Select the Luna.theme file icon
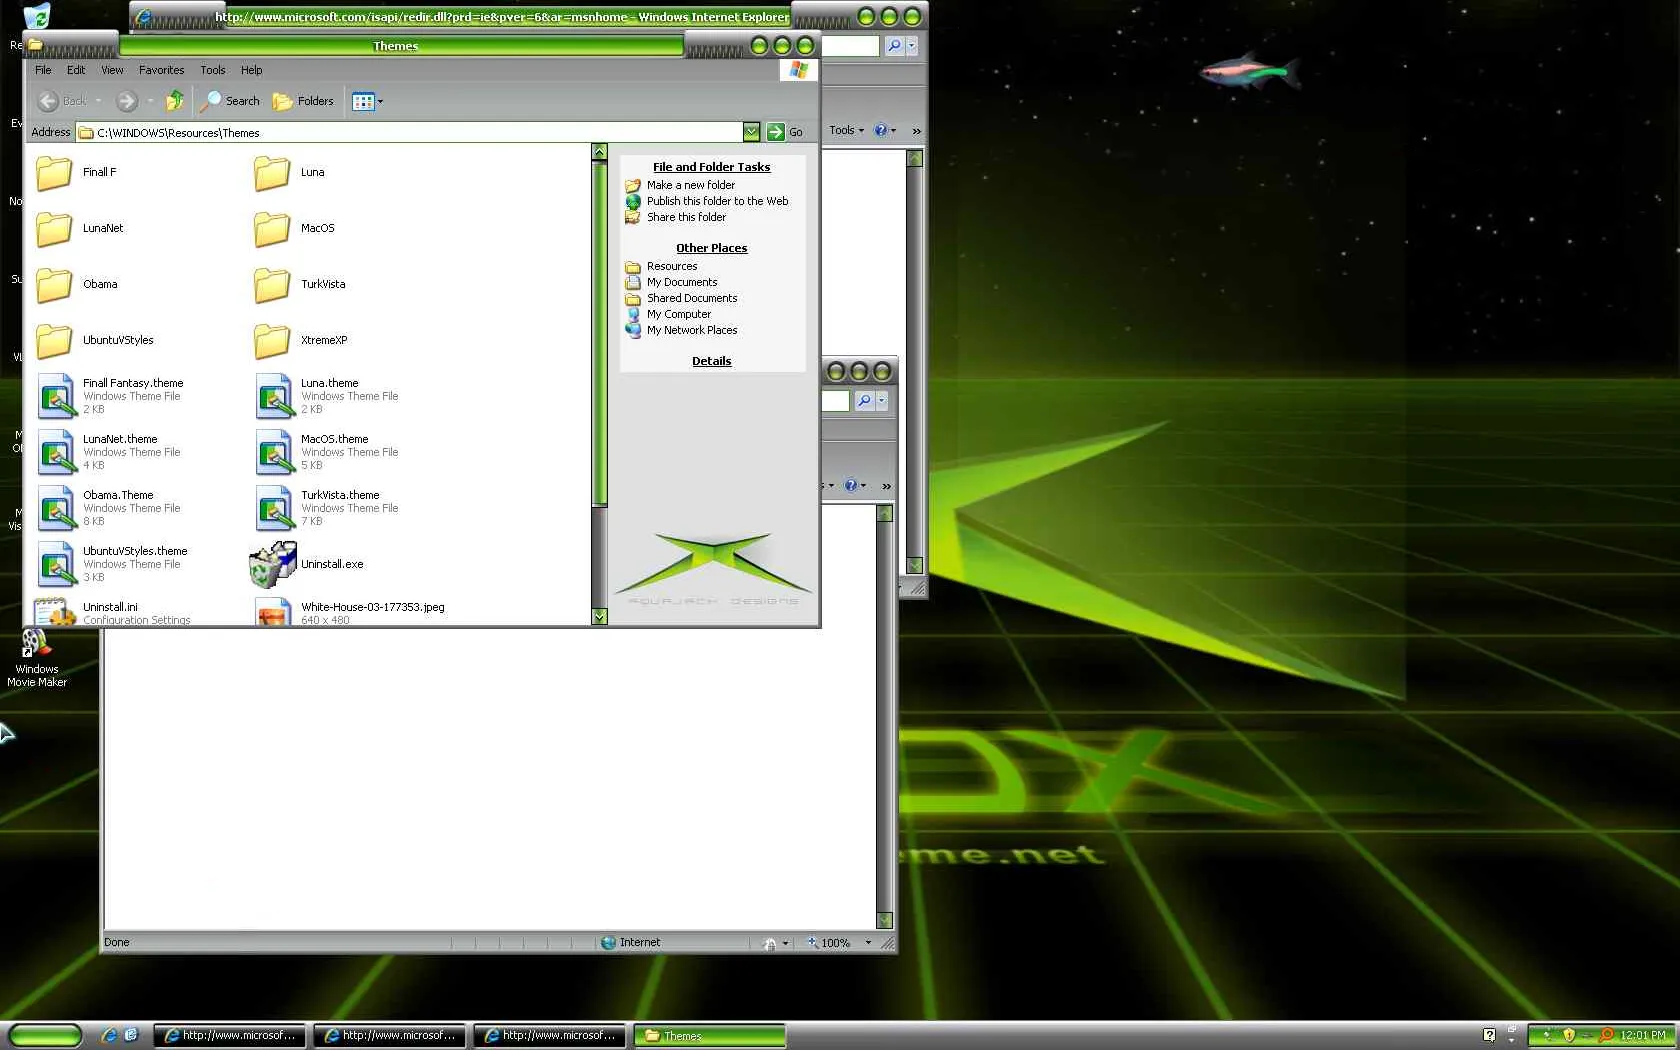The image size is (1680, 1050). tap(274, 396)
